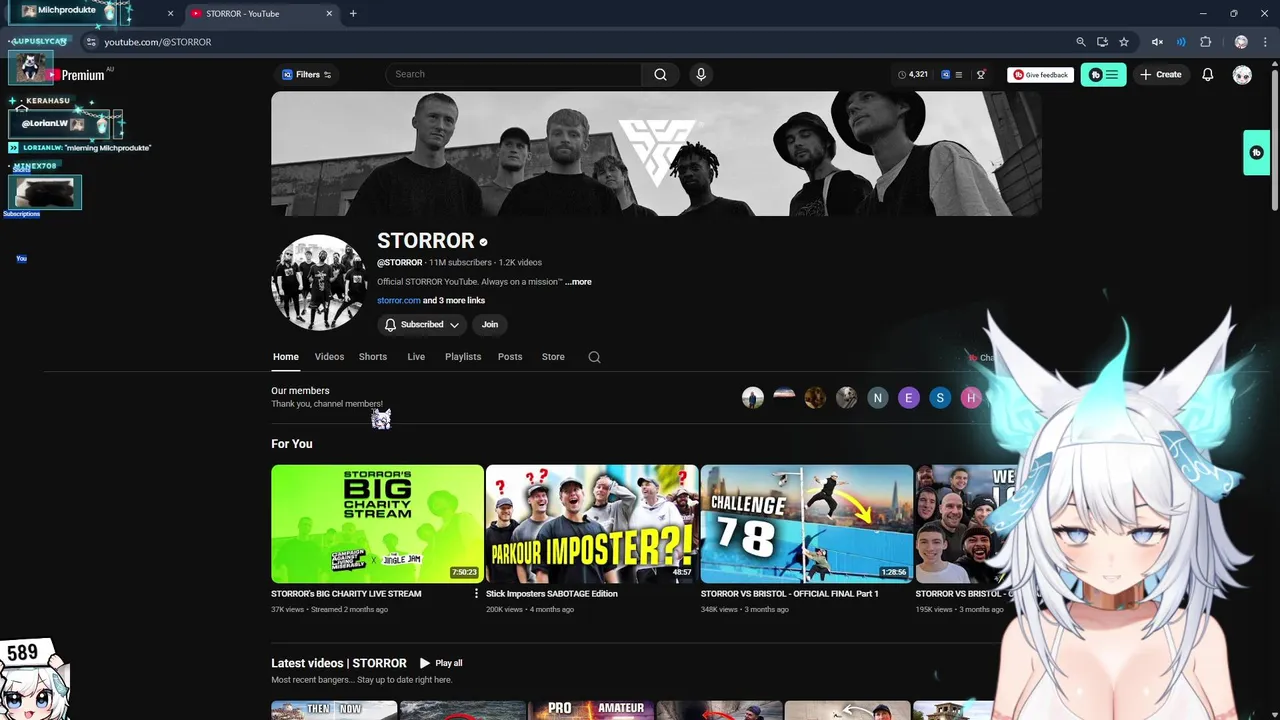This screenshot has width=1280, height=720.
Task: Open the vidIQ 4,321 clock counter
Action: point(913,75)
